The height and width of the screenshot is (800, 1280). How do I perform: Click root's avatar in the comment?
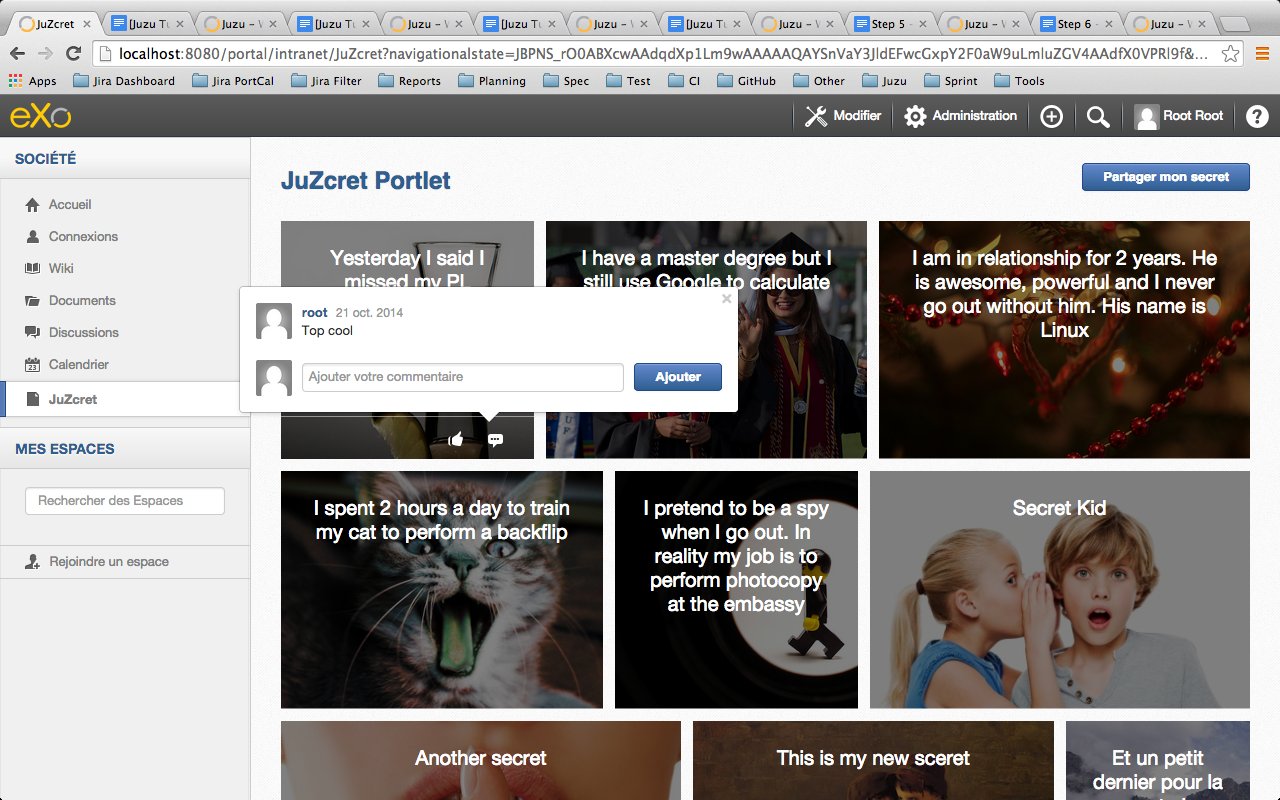274,321
